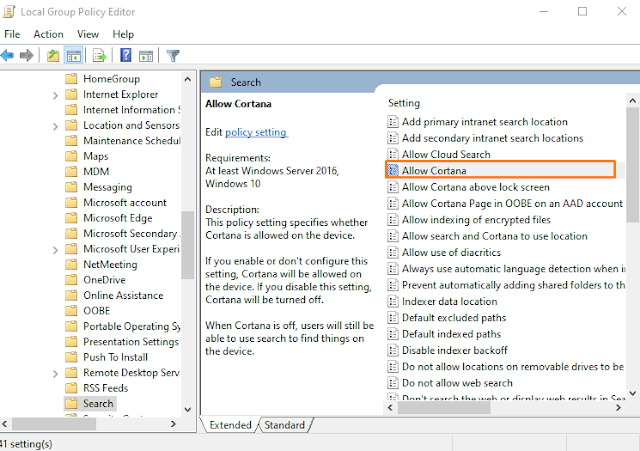Click the Search folder icon in the header
The image size is (640, 451).
coord(216,82)
